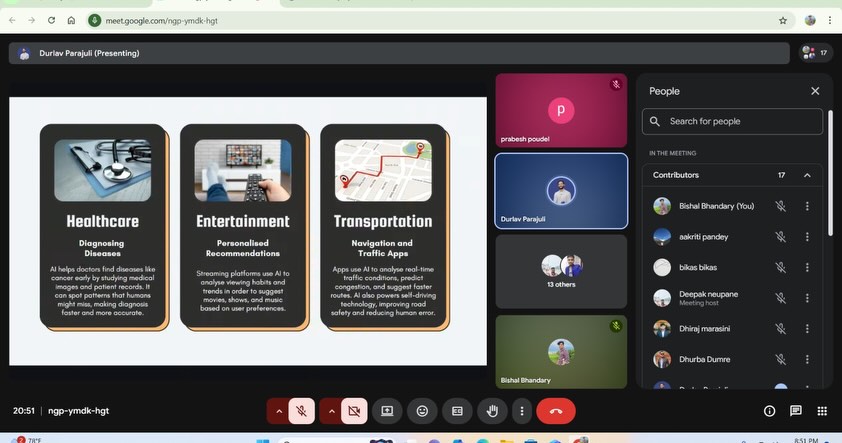The image size is (842, 443).
Task: Click the participant count 17 badge
Action: 816,53
